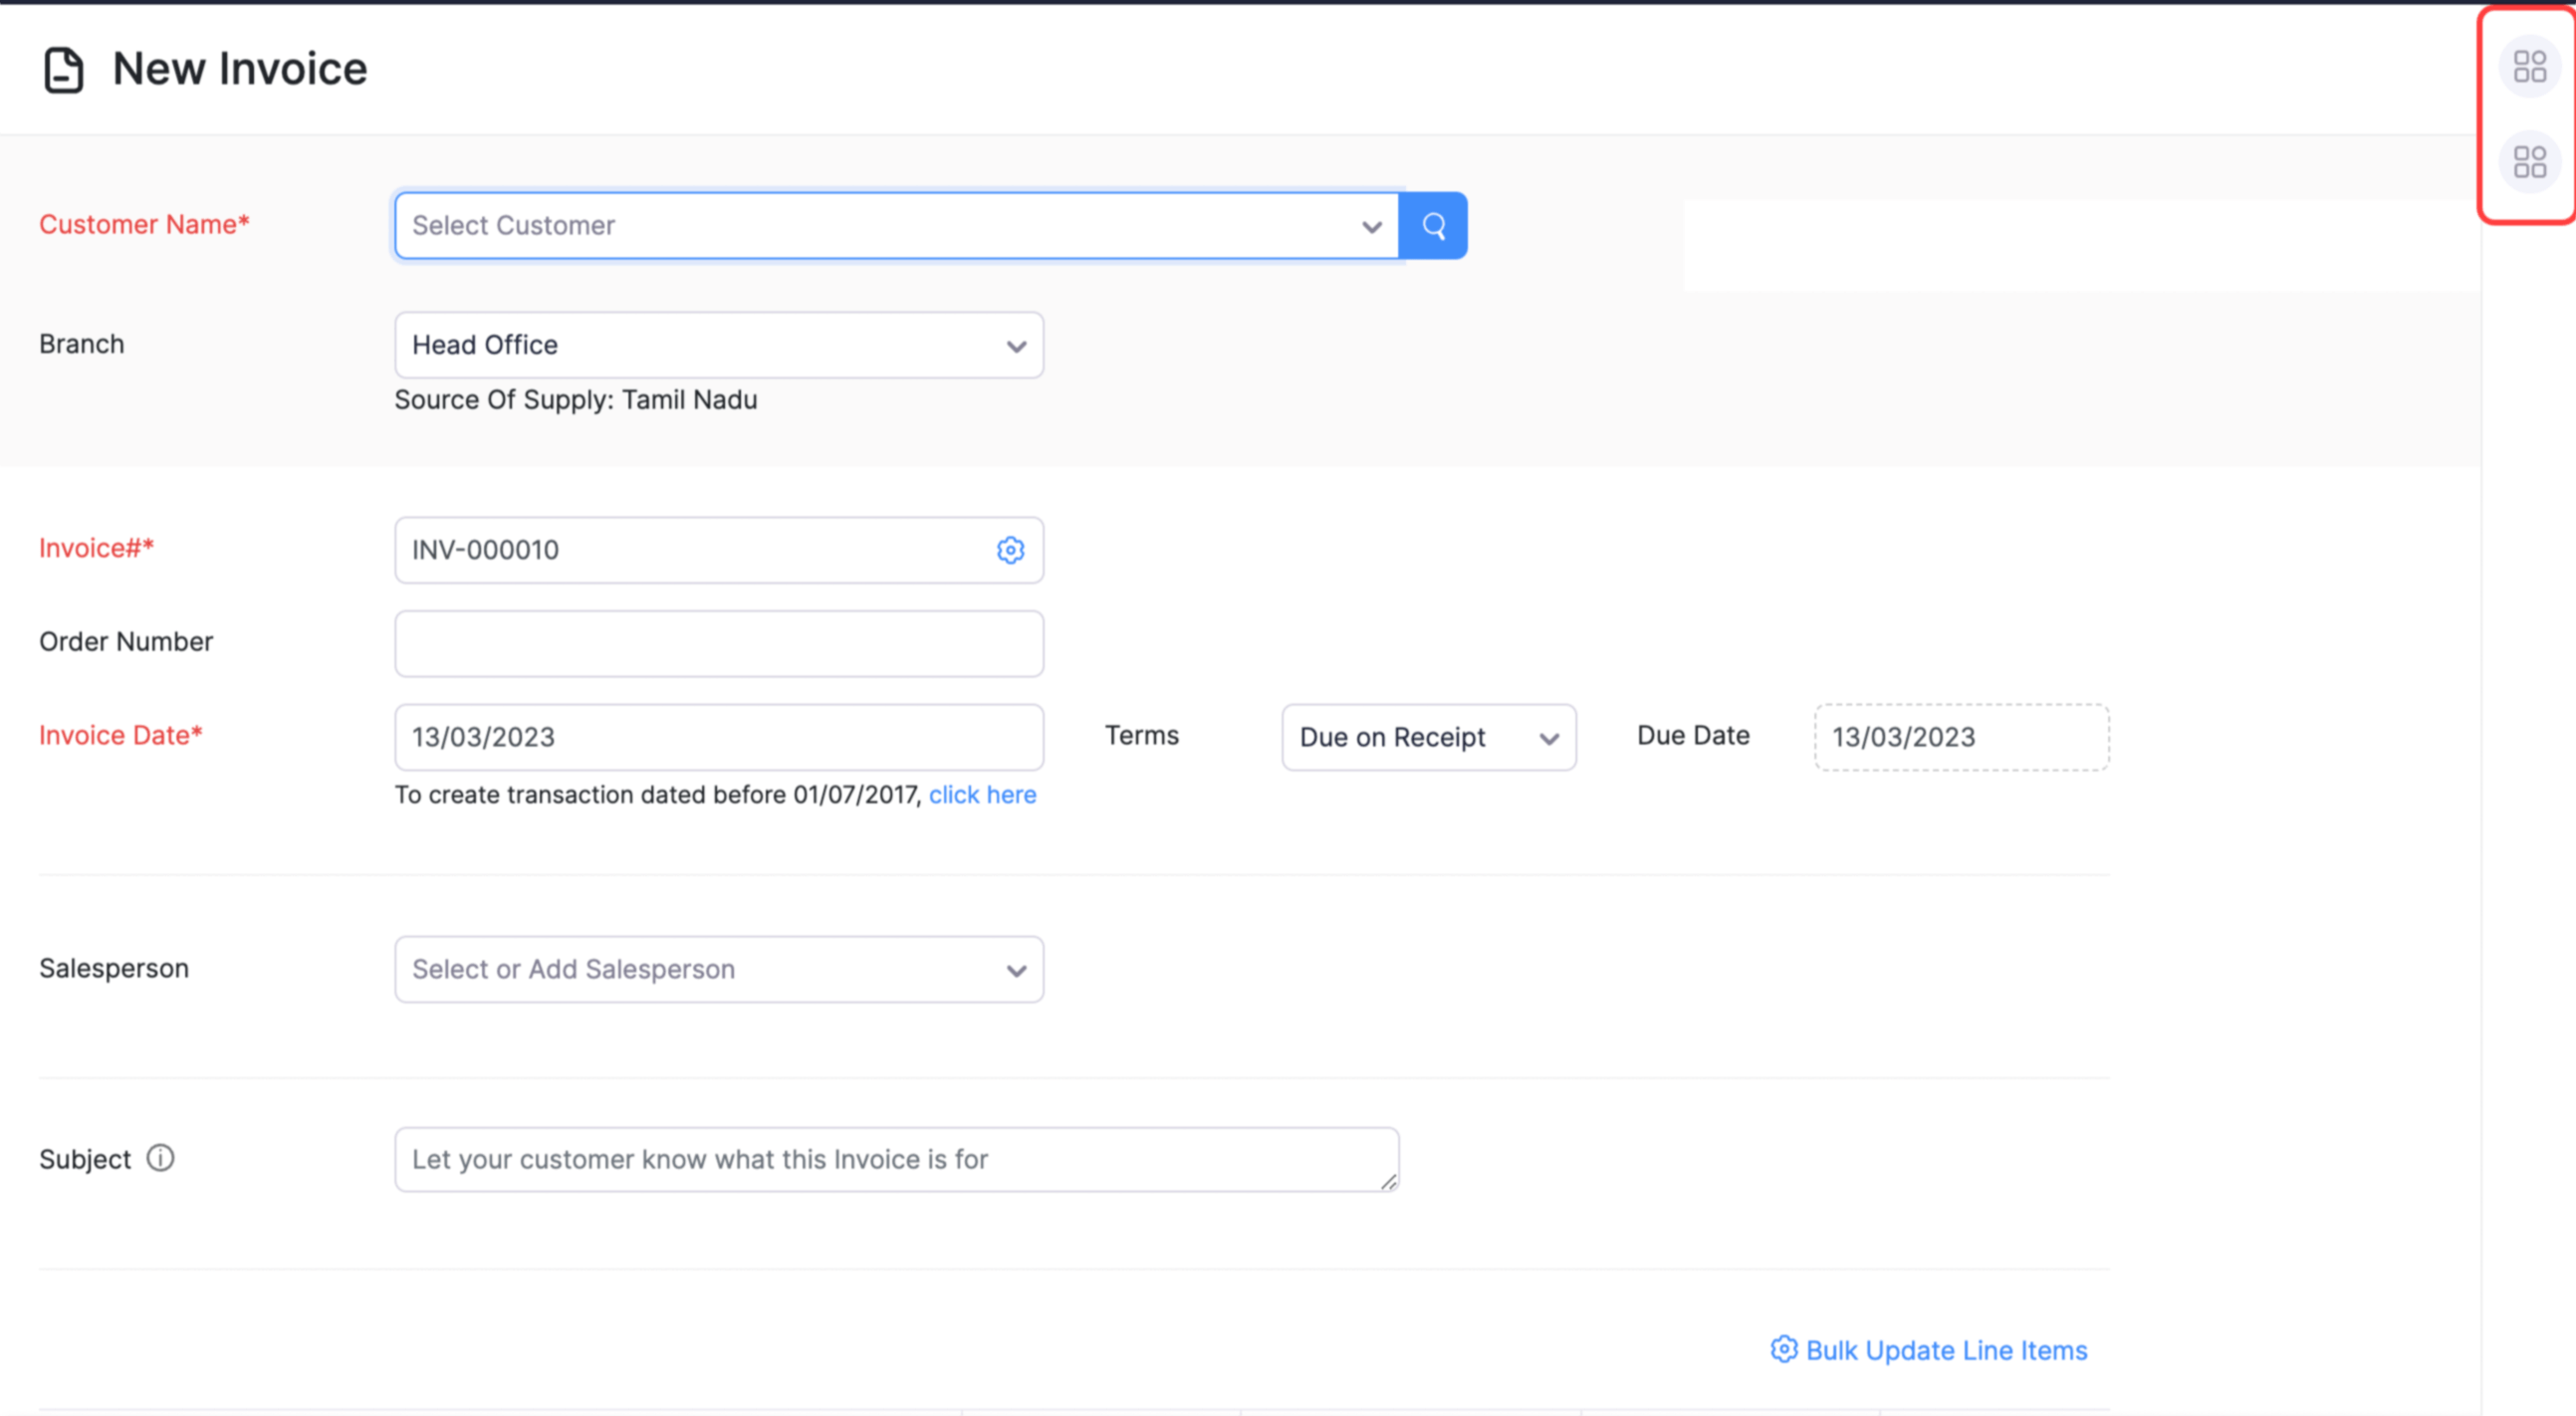This screenshot has width=2576, height=1416.
Task: Click the Invoice Date field
Action: pos(718,738)
